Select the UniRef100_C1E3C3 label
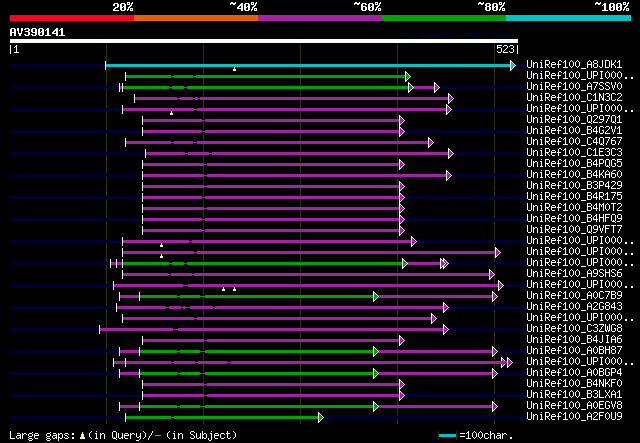 click(574, 152)
